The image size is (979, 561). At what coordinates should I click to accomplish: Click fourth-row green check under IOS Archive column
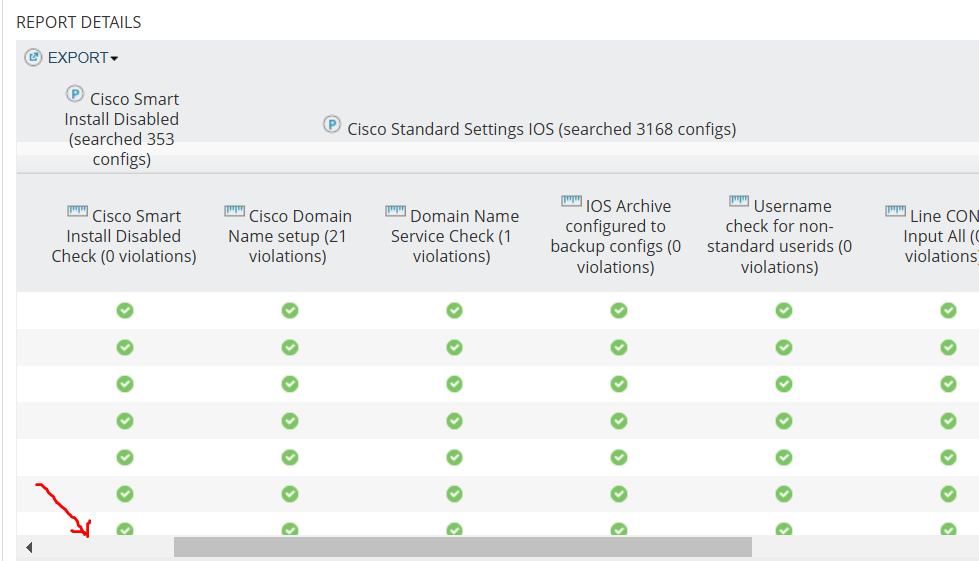point(619,421)
